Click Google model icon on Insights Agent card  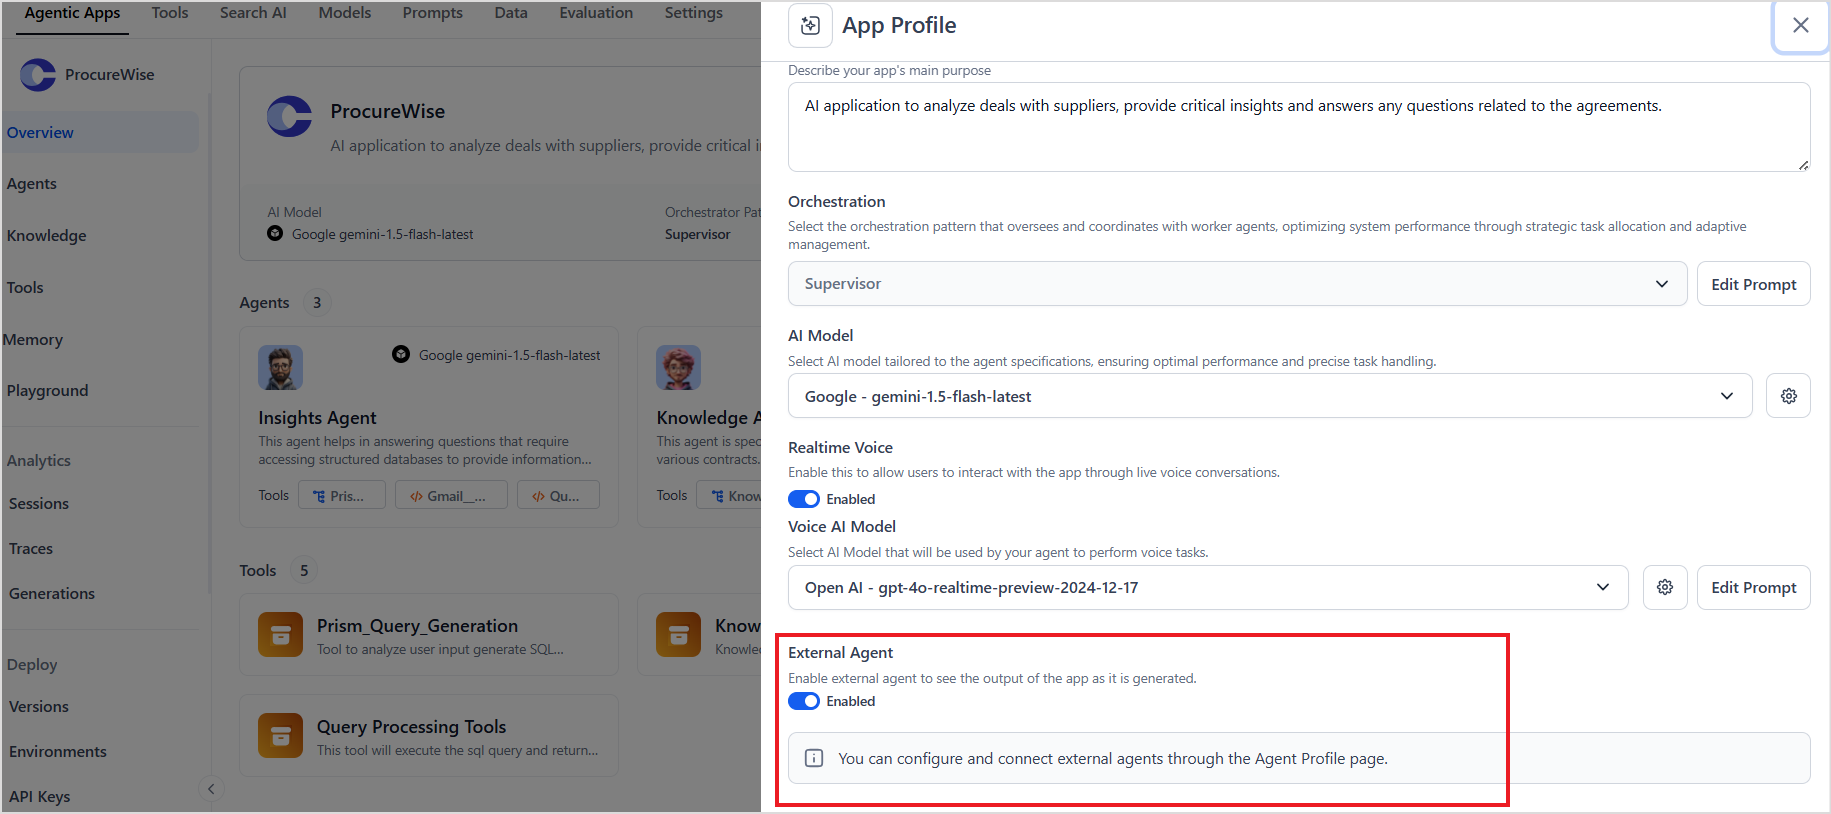click(x=401, y=354)
